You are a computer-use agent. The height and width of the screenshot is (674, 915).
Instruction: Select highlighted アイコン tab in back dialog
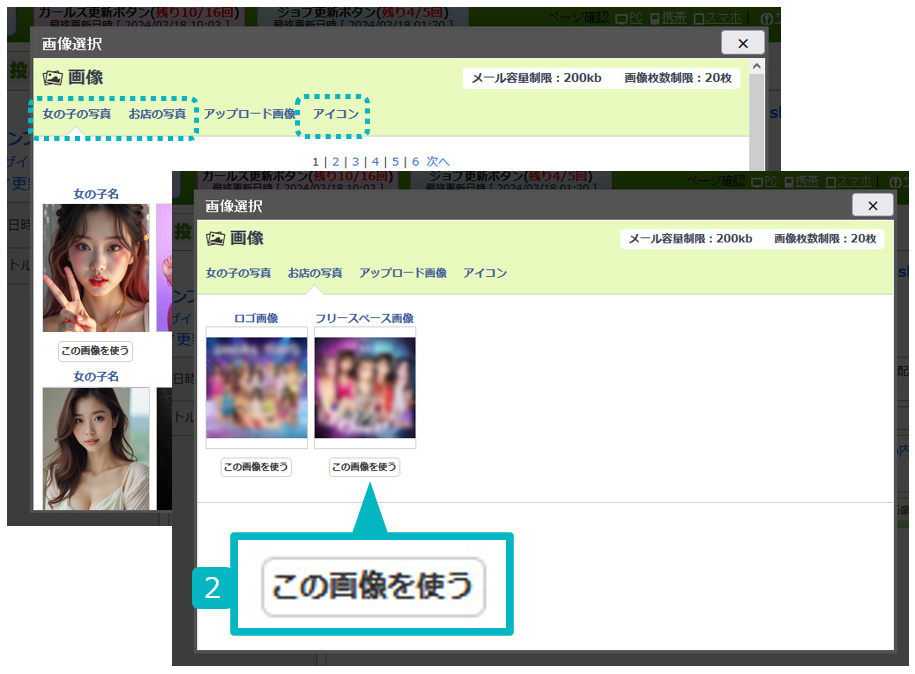(335, 114)
